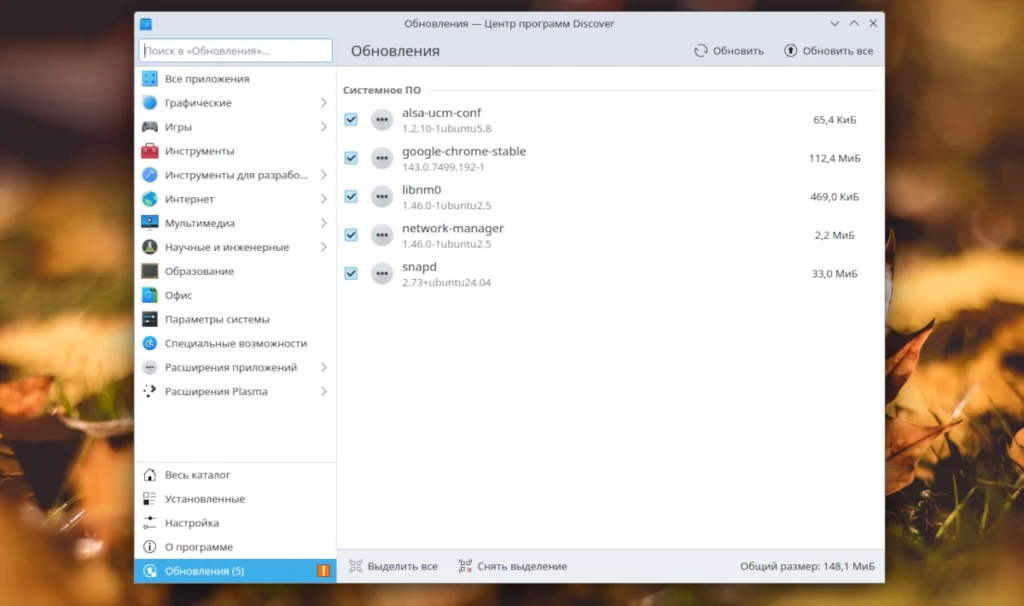Click the alsa-ucm-conf package name
The width and height of the screenshot is (1024, 606).
[x=441, y=113]
